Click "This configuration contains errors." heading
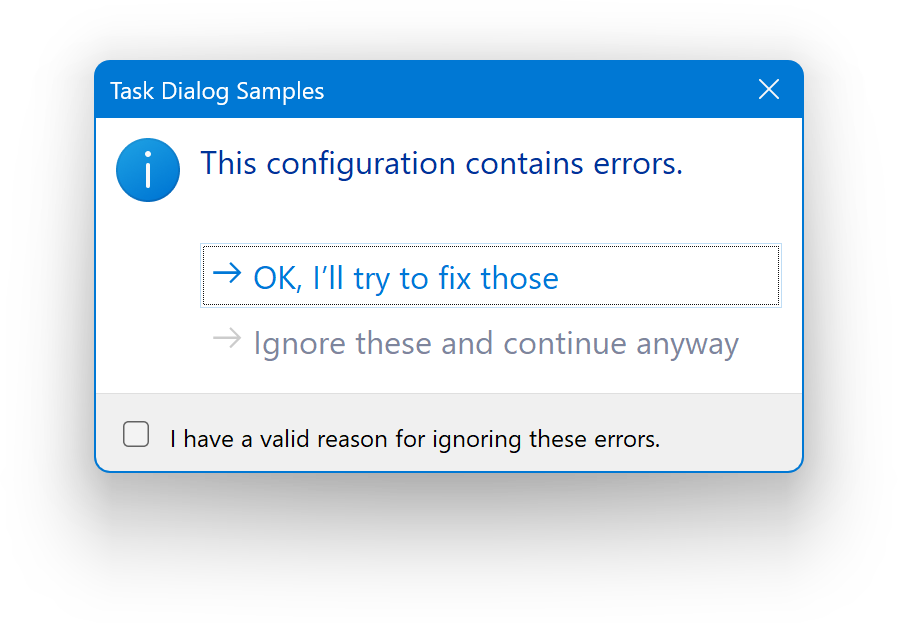The width and height of the screenshot is (898, 623). tap(441, 163)
